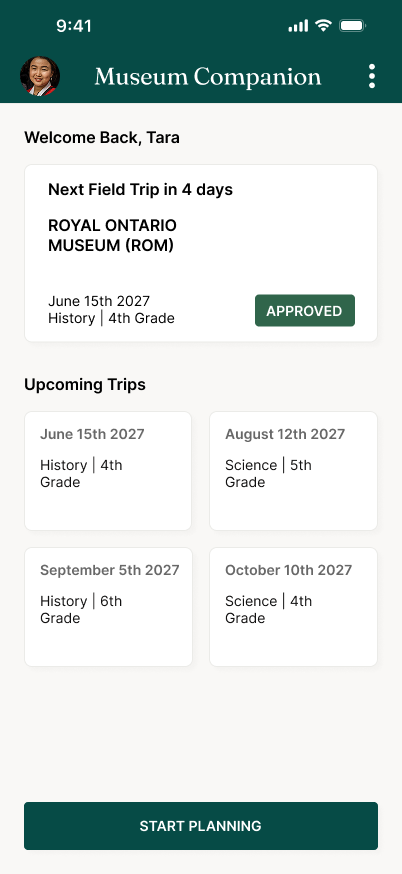
Task: Tap Science | 4th Grade label
Action: point(268,609)
